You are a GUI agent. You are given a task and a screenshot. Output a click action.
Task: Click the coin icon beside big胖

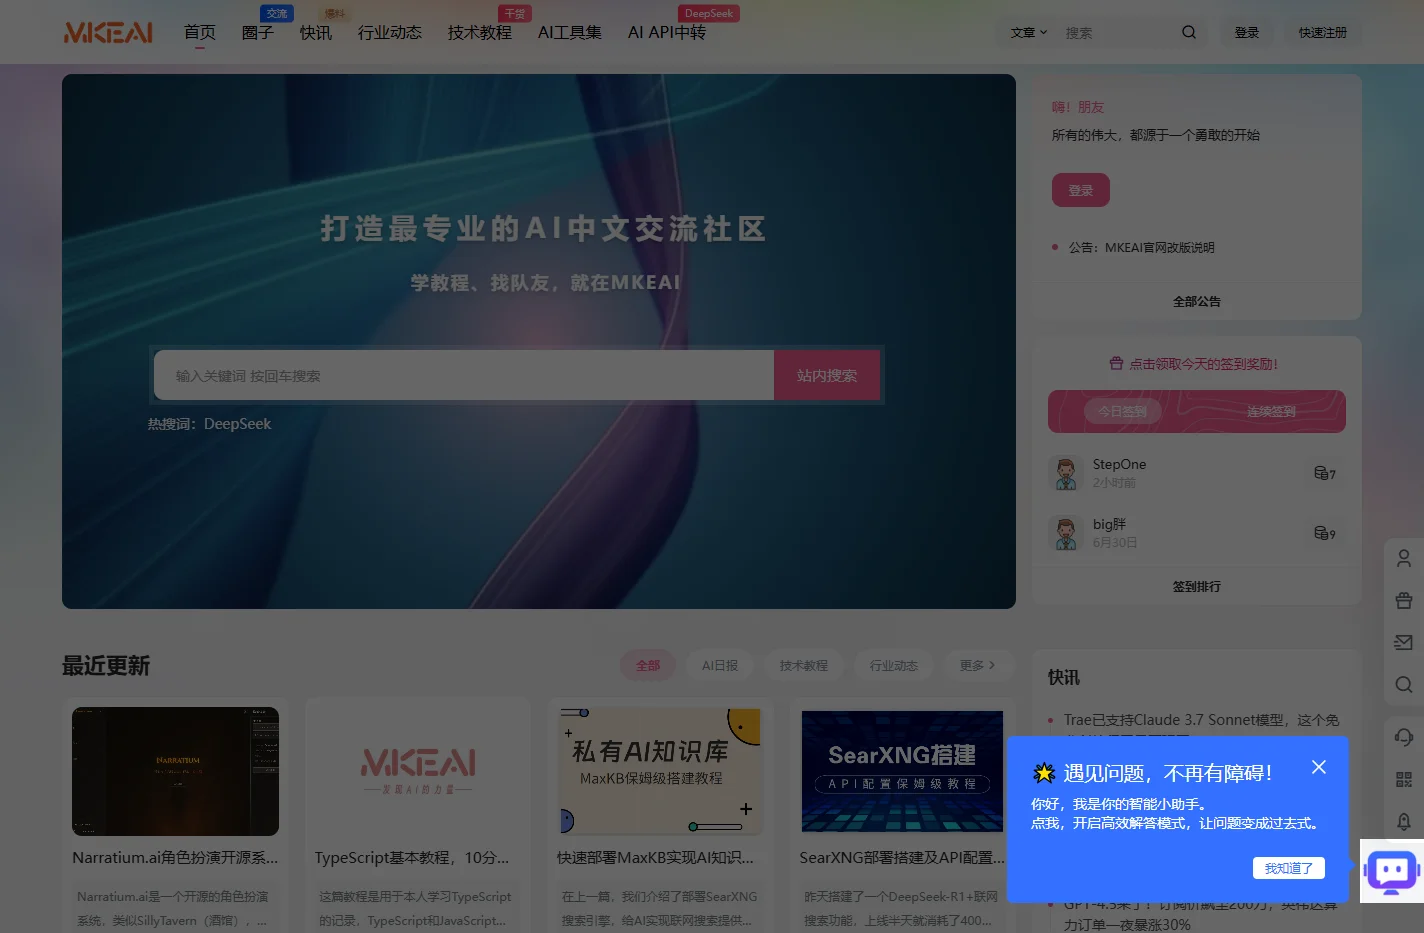[x=1321, y=533]
